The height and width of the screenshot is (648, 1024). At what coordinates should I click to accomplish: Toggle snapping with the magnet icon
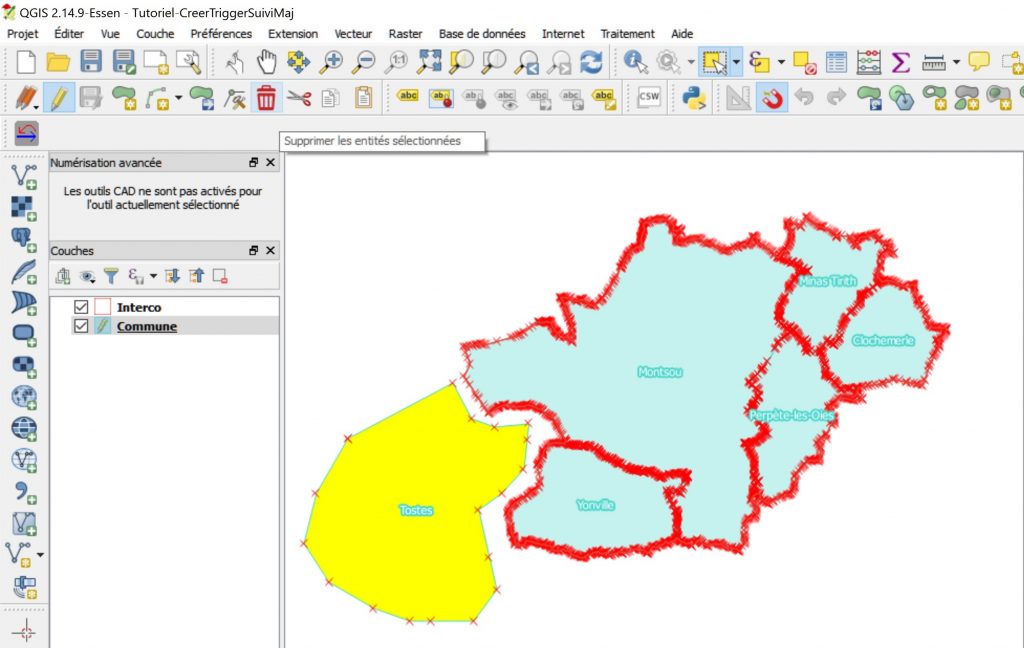pyautogui.click(x=772, y=100)
